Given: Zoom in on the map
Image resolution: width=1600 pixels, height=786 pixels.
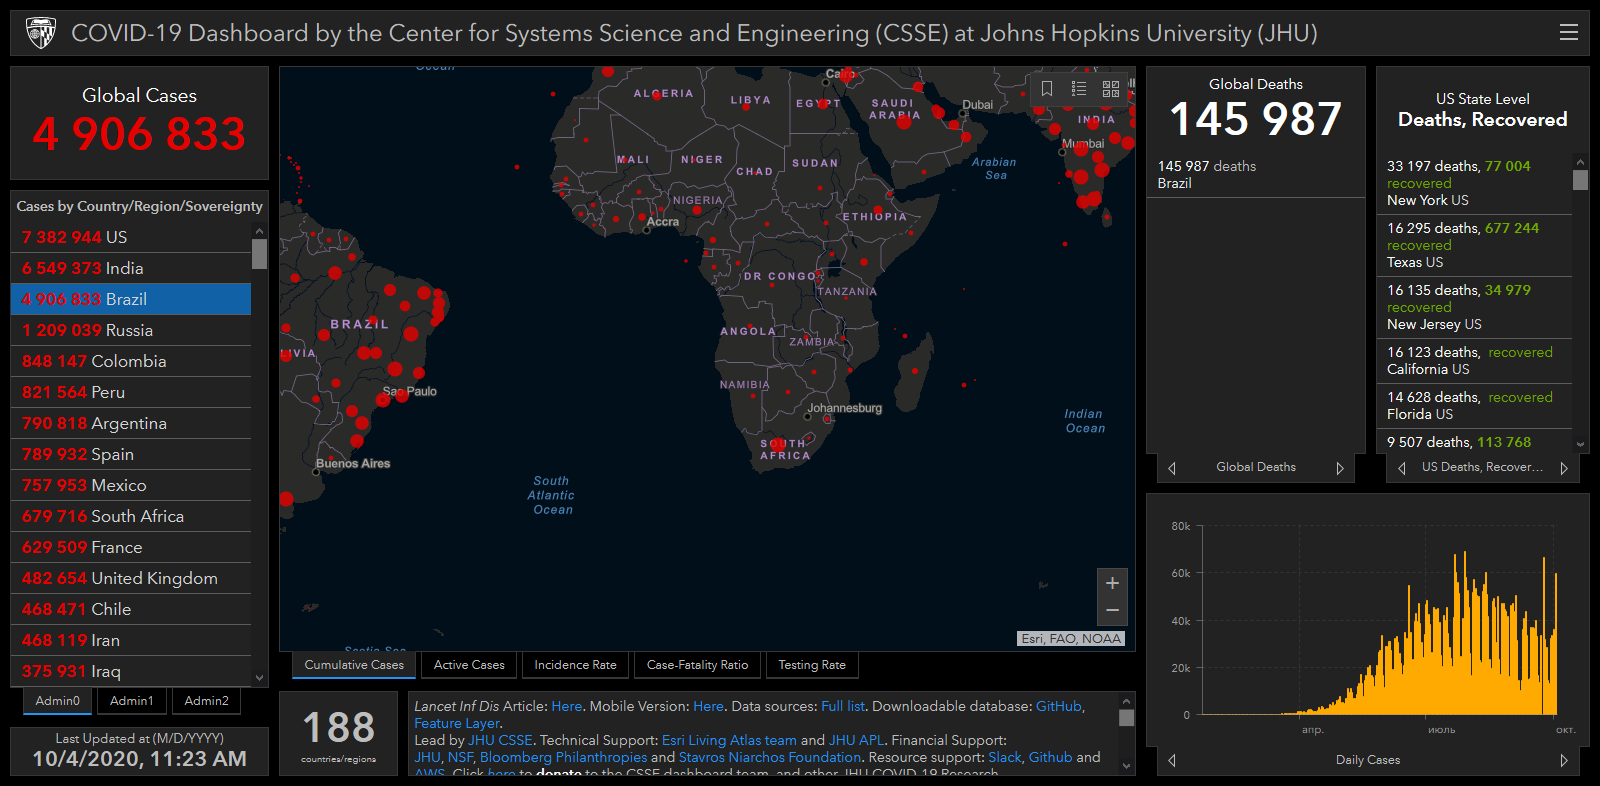Looking at the screenshot, I should click(1112, 583).
